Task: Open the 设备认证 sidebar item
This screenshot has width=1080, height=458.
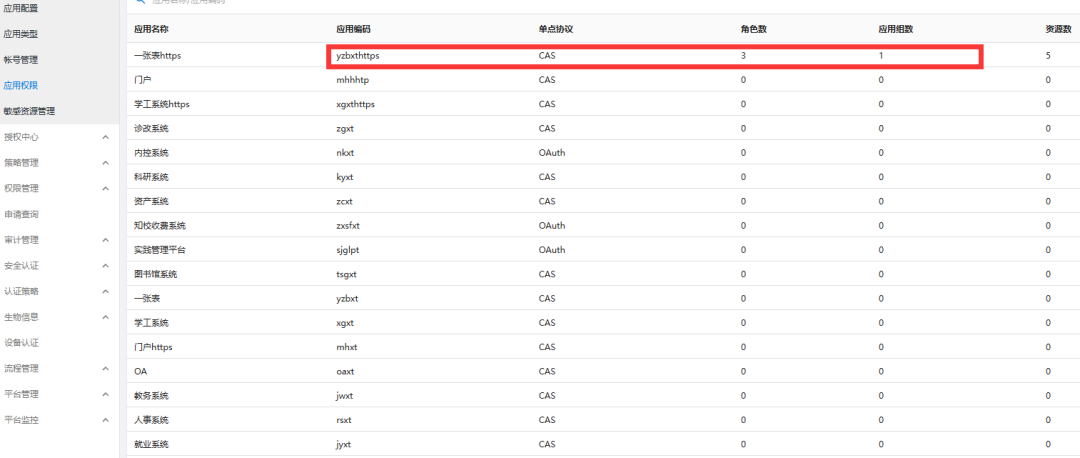Action: (x=21, y=342)
